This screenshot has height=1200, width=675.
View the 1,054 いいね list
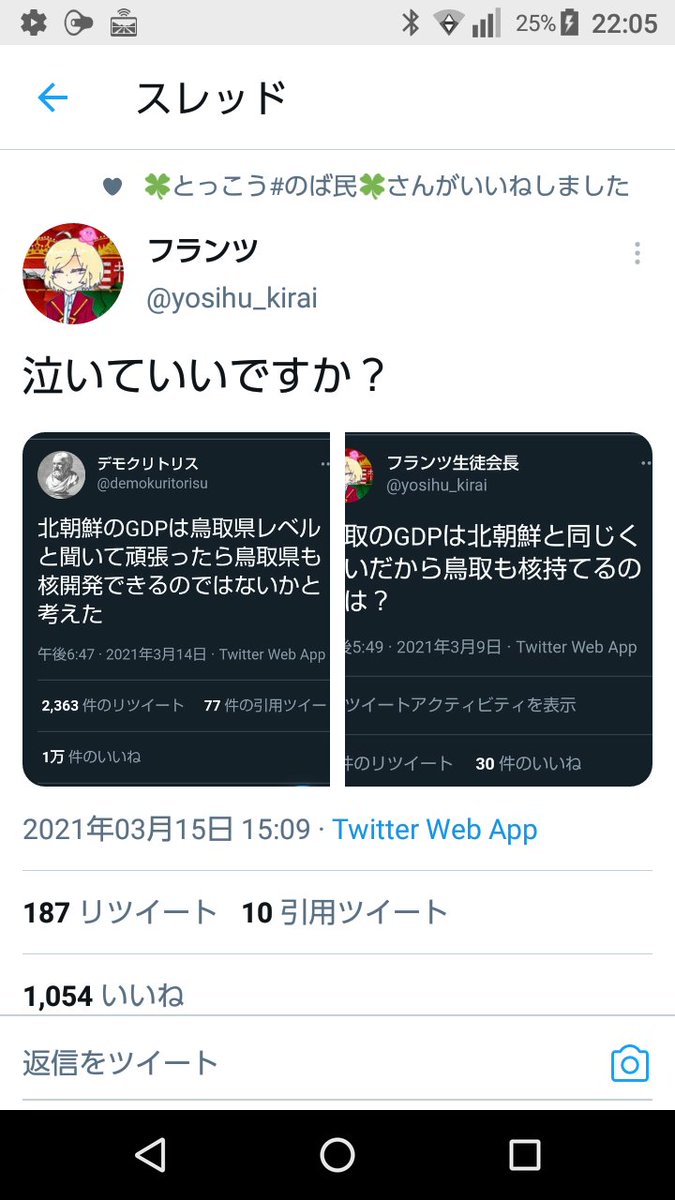[104, 995]
